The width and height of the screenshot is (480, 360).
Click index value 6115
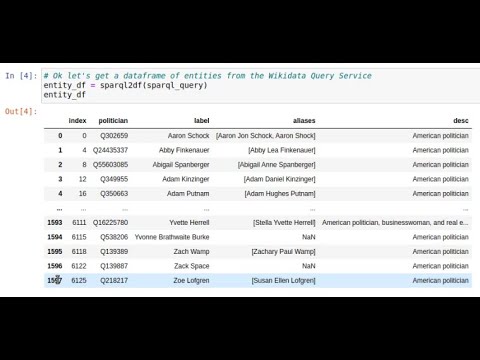(x=79, y=237)
